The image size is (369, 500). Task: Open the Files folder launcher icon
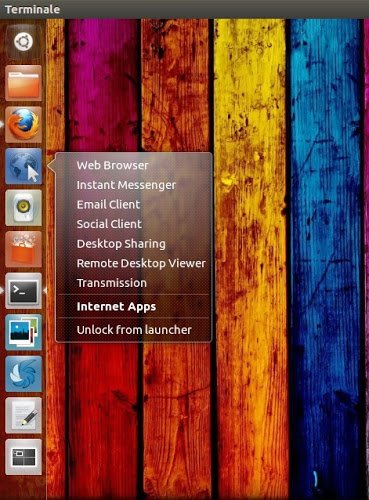click(x=23, y=83)
